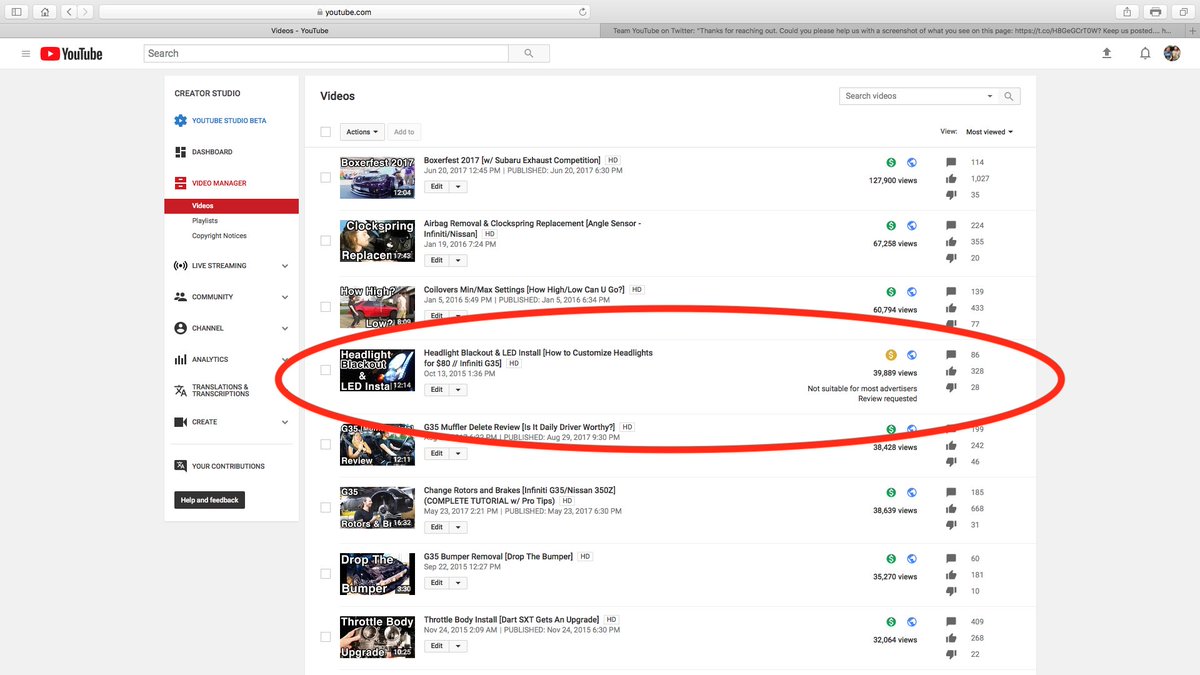1200x675 pixels.
Task: Open the G35 Bumper Removal title link
Action: (x=498, y=556)
